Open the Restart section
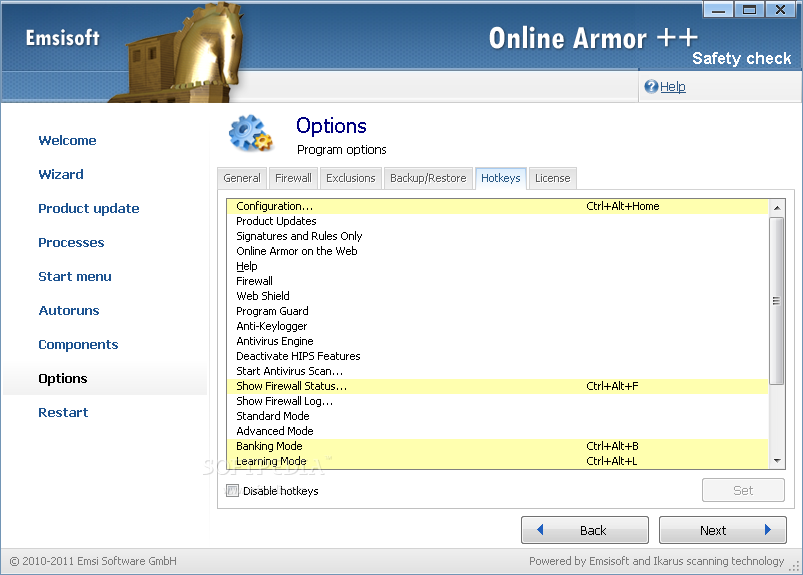Image resolution: width=803 pixels, height=575 pixels. click(x=63, y=413)
